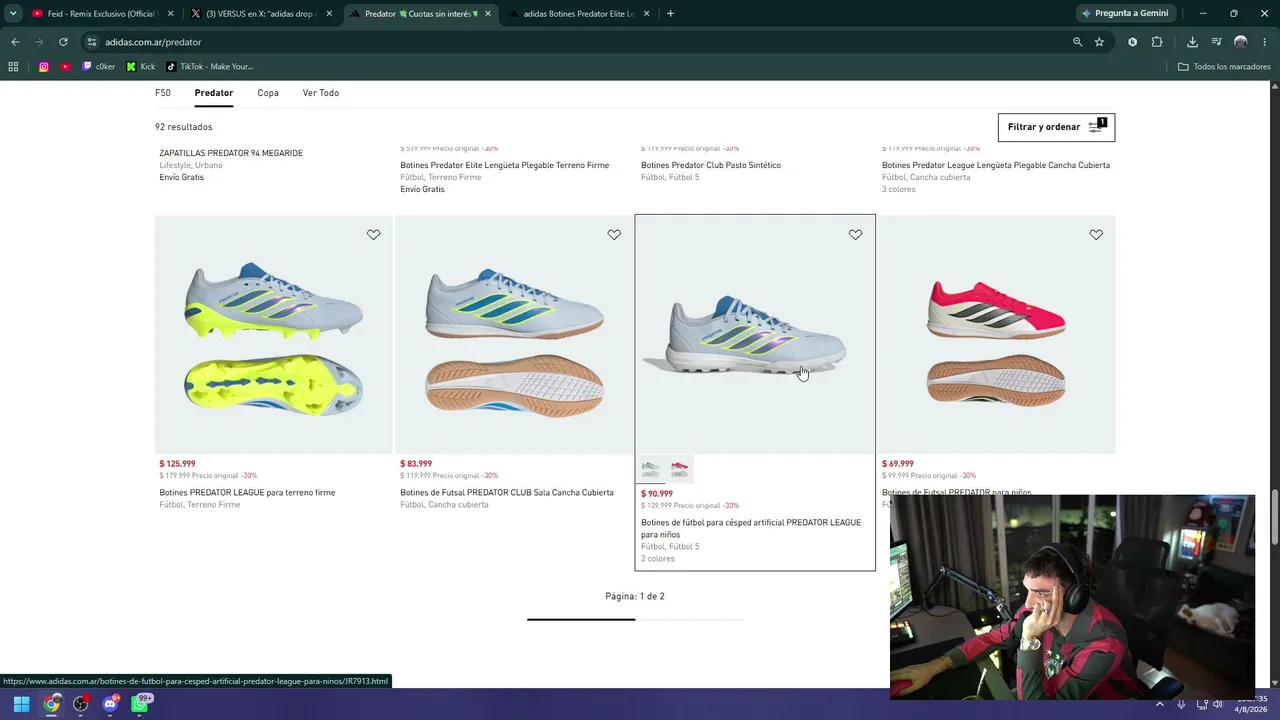This screenshot has height=720, width=1280.
Task: Click the page vertical scrollbar thumb
Action: click(x=1275, y=517)
